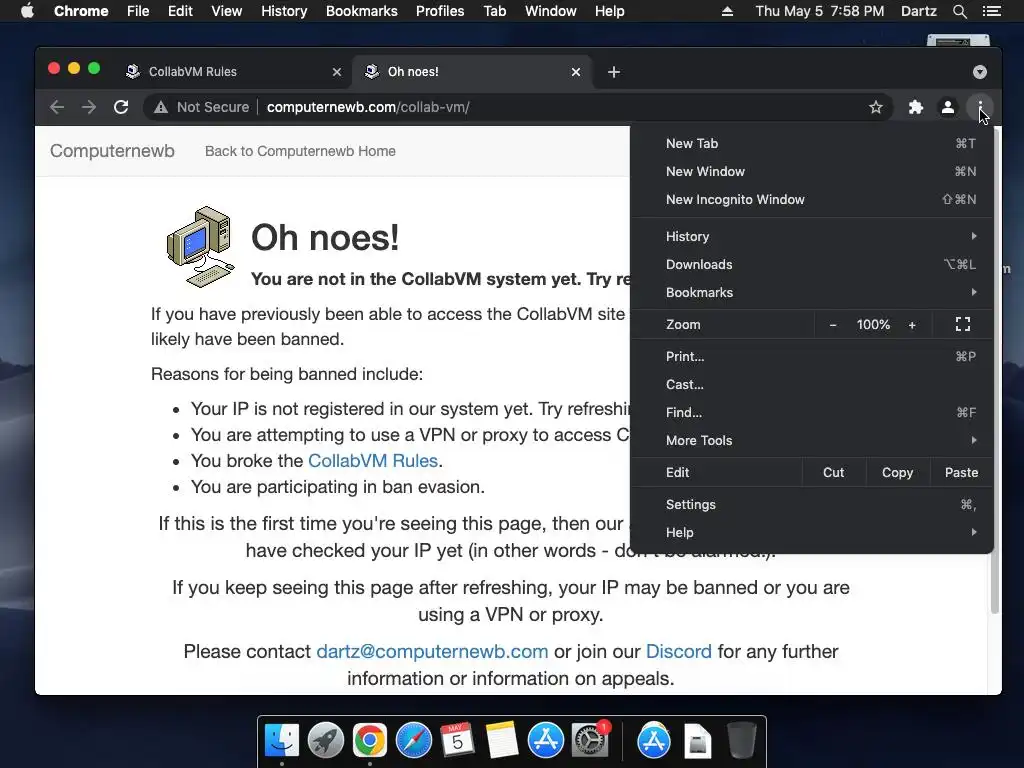The image size is (1024, 768).
Task: Select Print... from the menu
Action: pos(812,357)
